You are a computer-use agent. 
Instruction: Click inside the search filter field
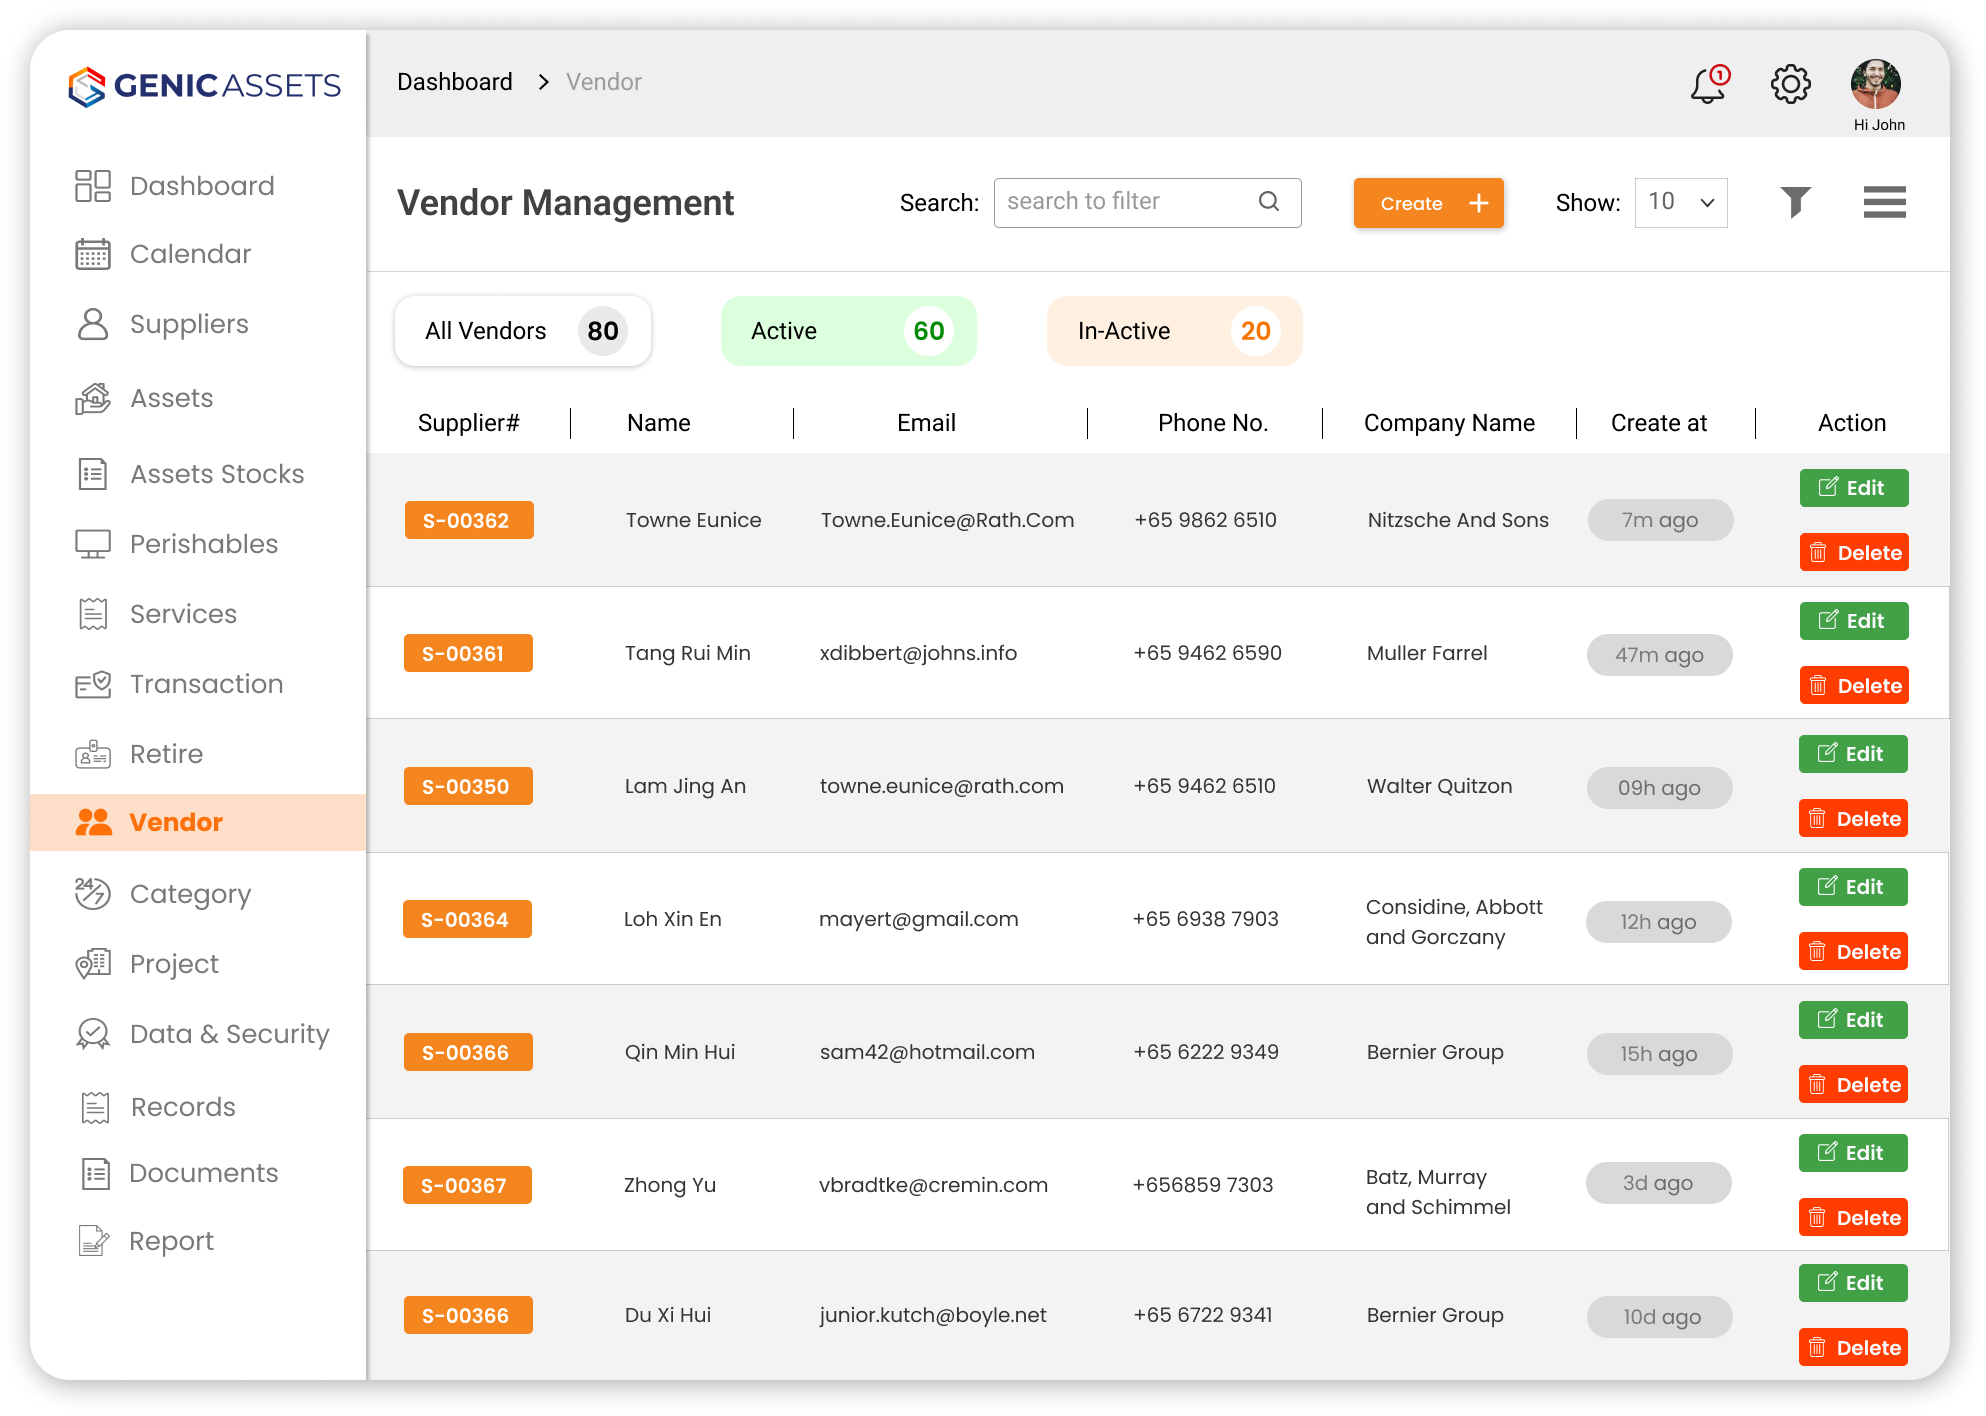click(1120, 202)
